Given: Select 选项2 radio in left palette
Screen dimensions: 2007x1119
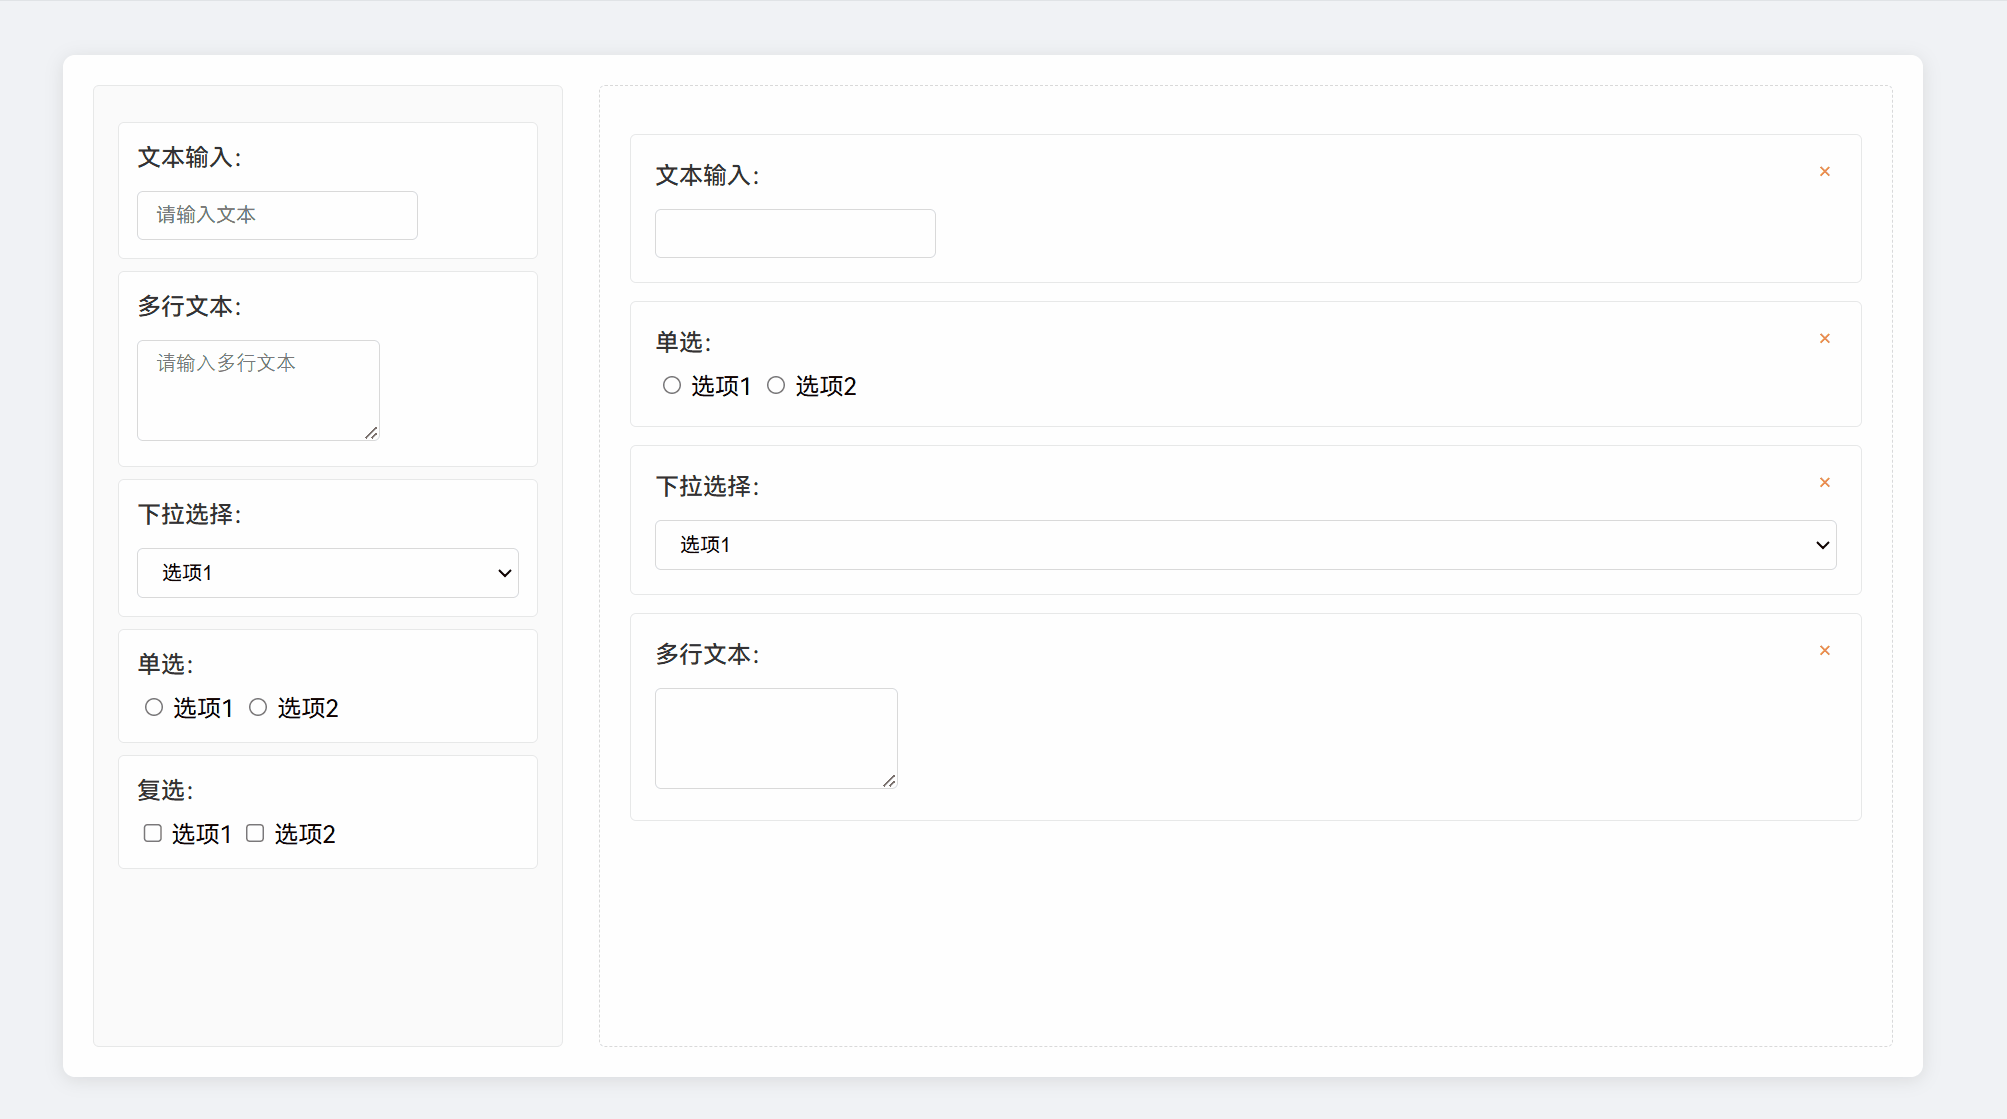Looking at the screenshot, I should (x=258, y=708).
